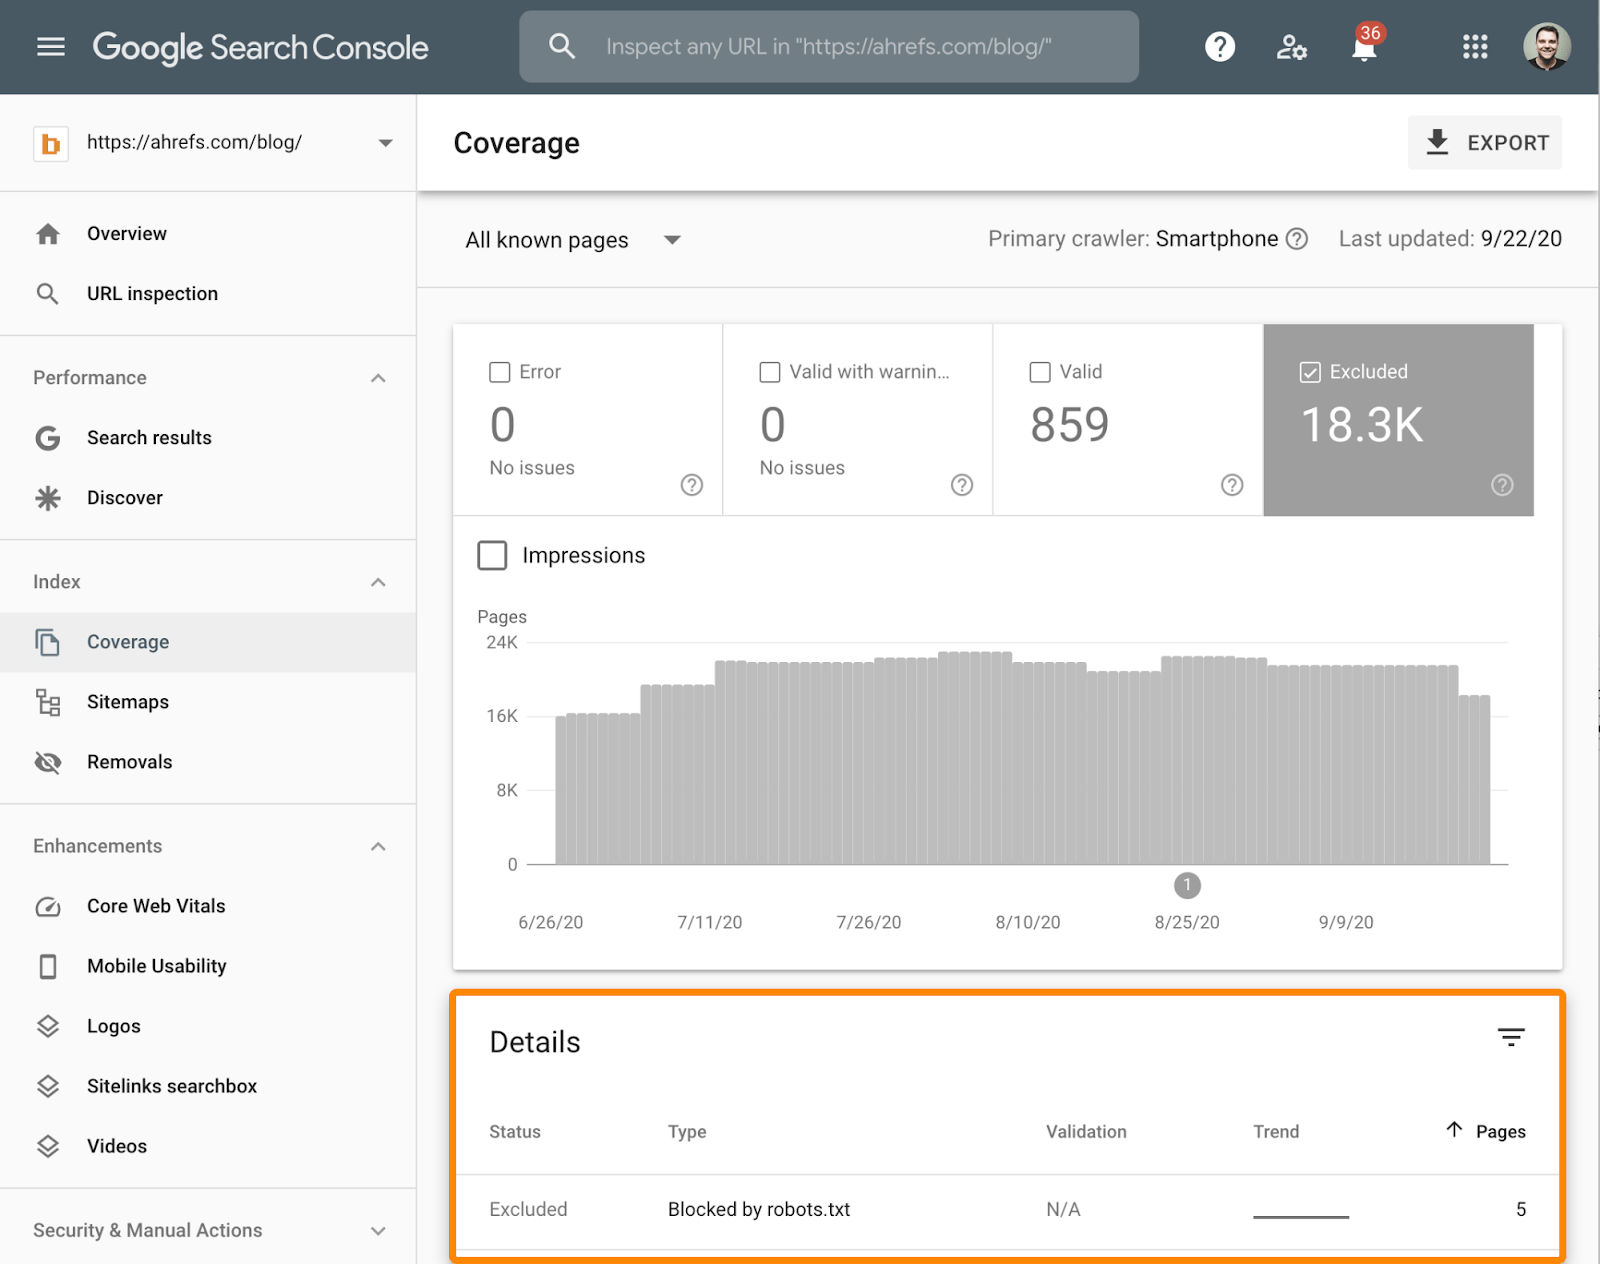Click the Google G Search results icon
Viewport: 1600px width, 1264px height.
coord(48,438)
